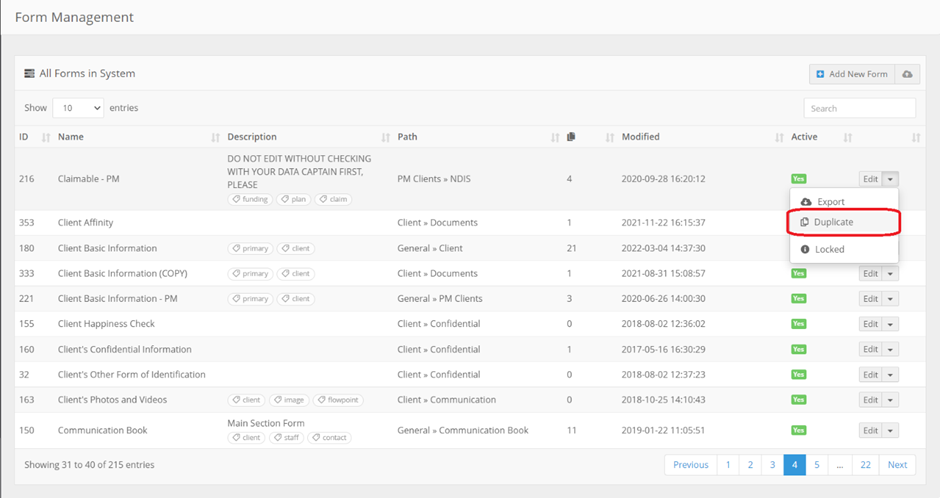Click the Yes badge for Client's Confidential Information
Screen dimensions: 940x498
click(x=799, y=349)
